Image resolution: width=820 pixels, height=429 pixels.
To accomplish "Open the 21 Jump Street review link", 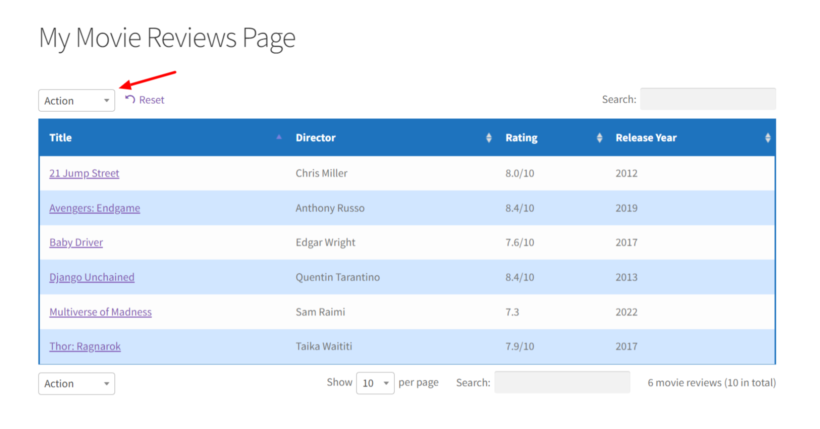I will tap(84, 173).
